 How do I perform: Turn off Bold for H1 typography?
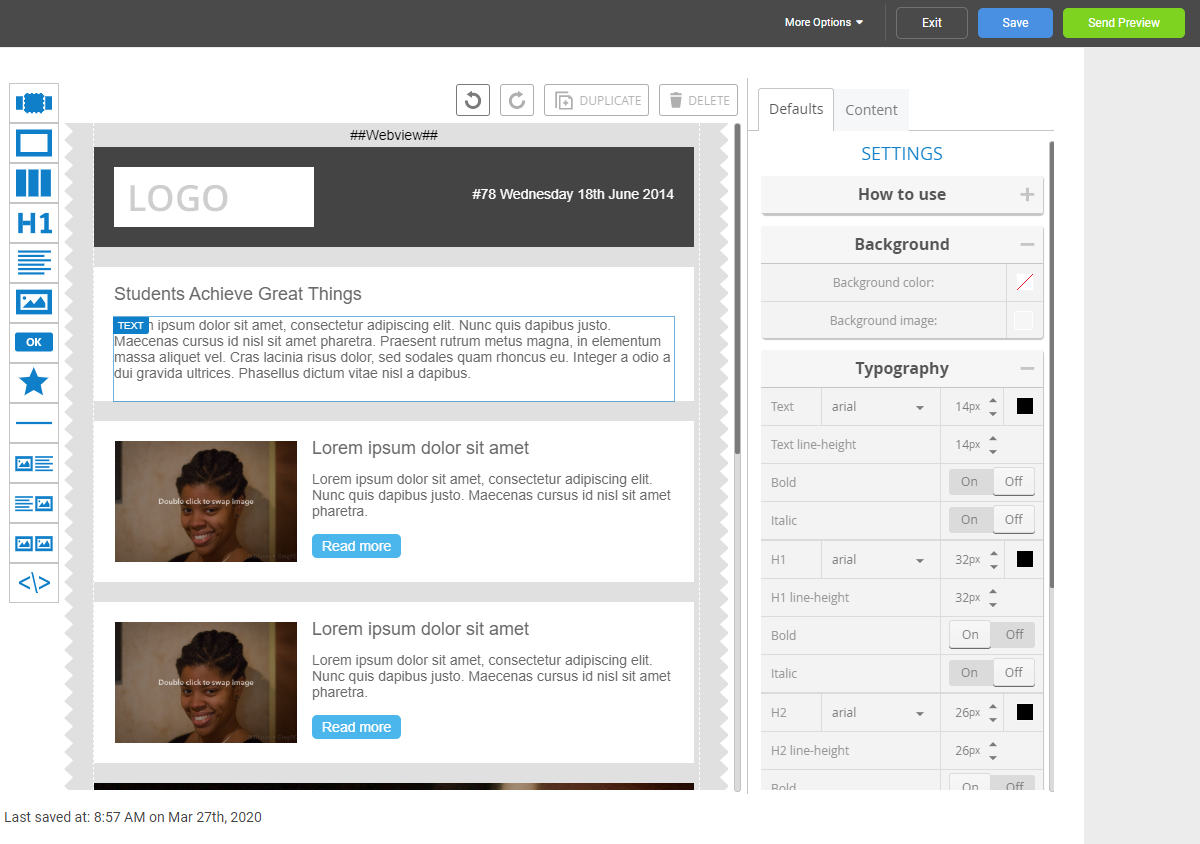coord(1014,635)
